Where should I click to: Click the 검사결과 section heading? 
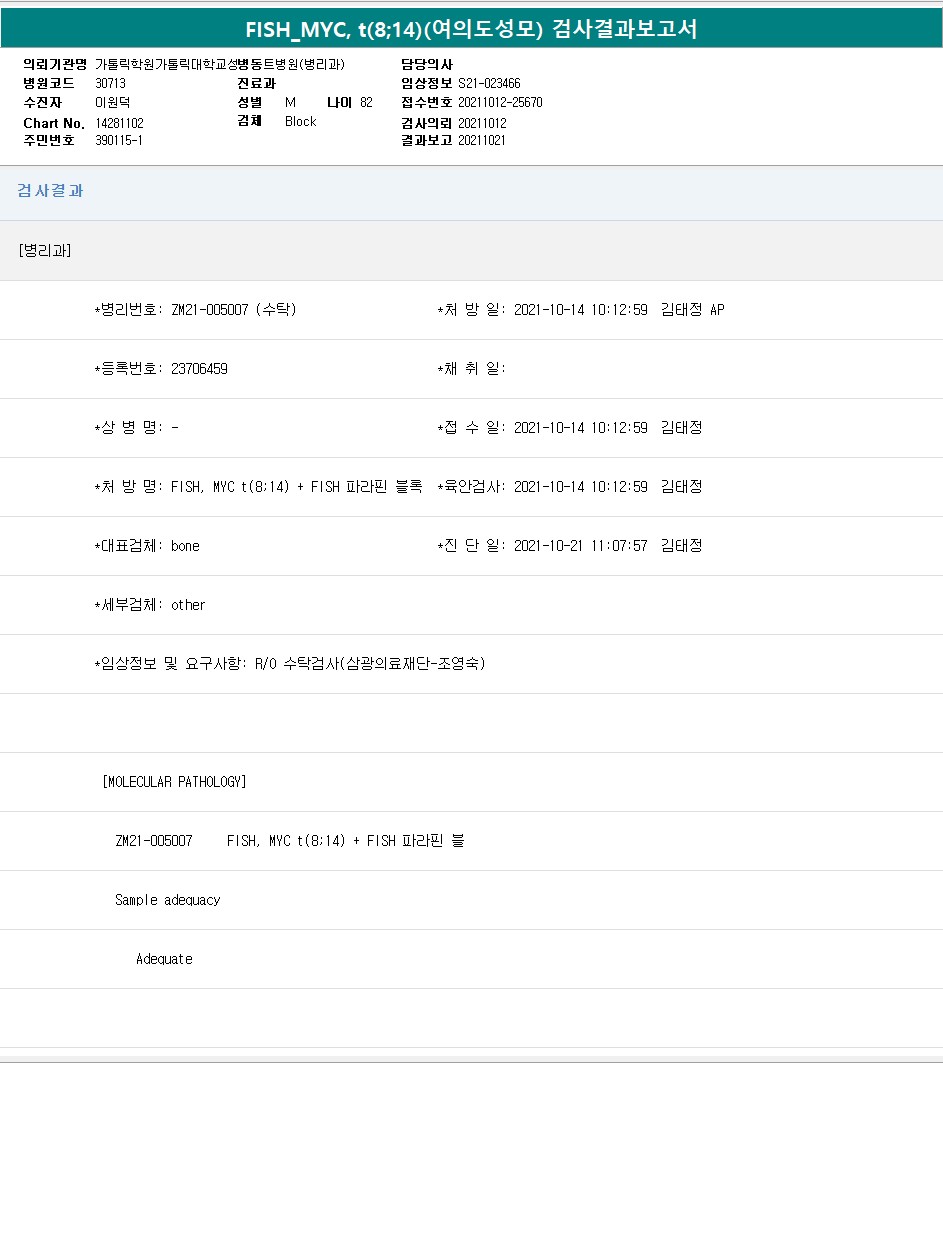(50, 191)
